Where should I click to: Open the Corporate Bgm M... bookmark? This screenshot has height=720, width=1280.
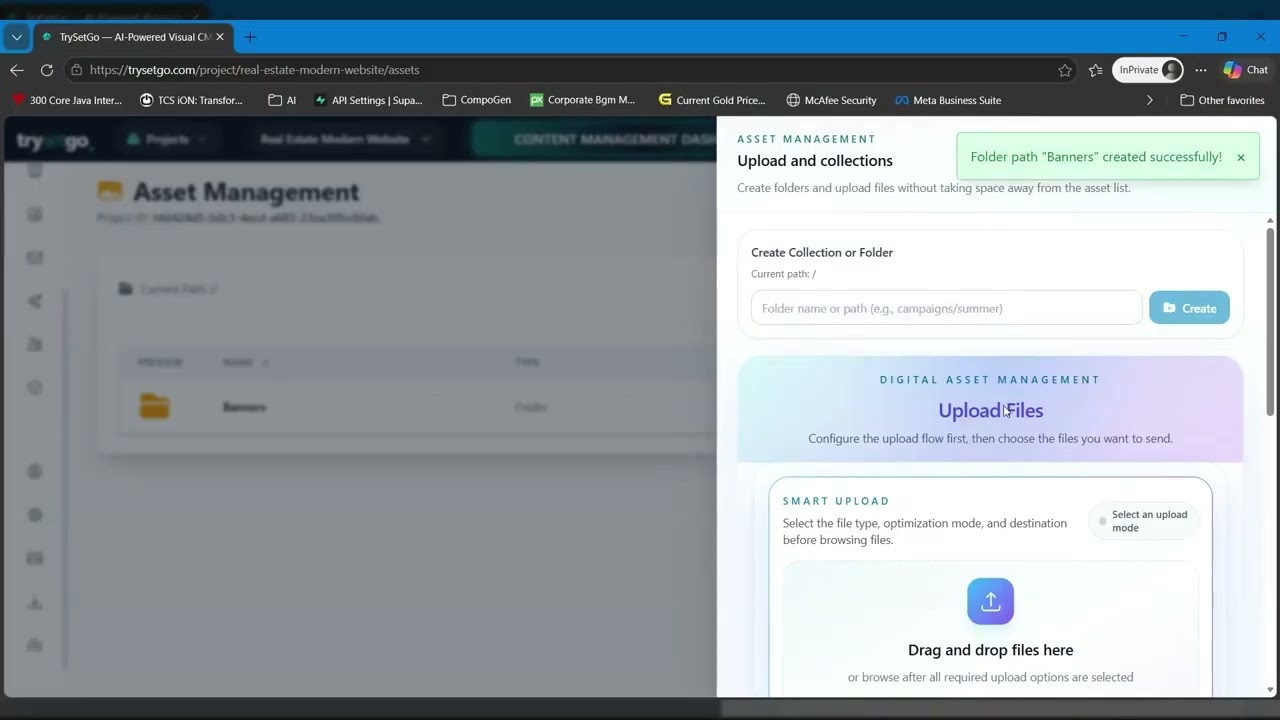click(x=583, y=100)
